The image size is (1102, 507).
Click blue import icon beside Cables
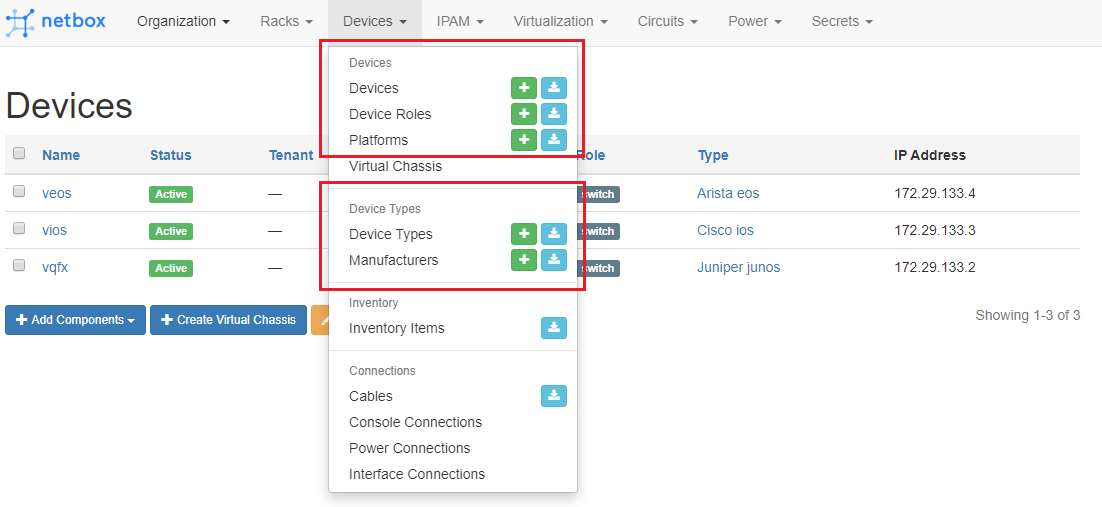click(554, 396)
